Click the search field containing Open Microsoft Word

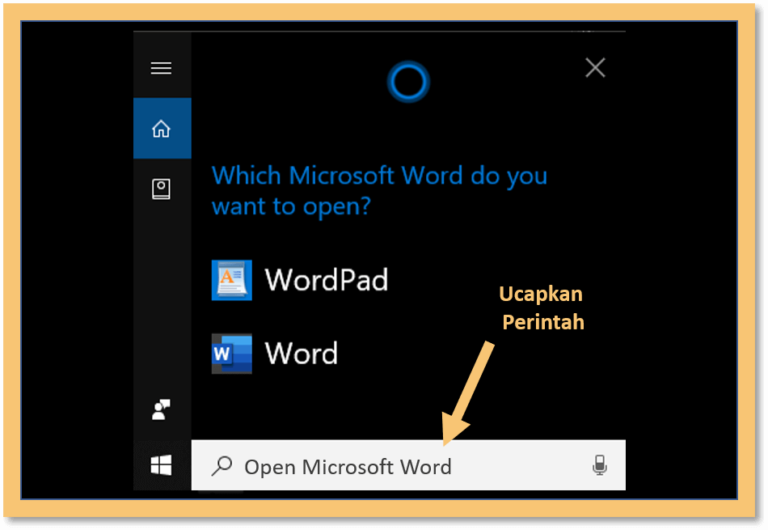pyautogui.click(x=408, y=465)
